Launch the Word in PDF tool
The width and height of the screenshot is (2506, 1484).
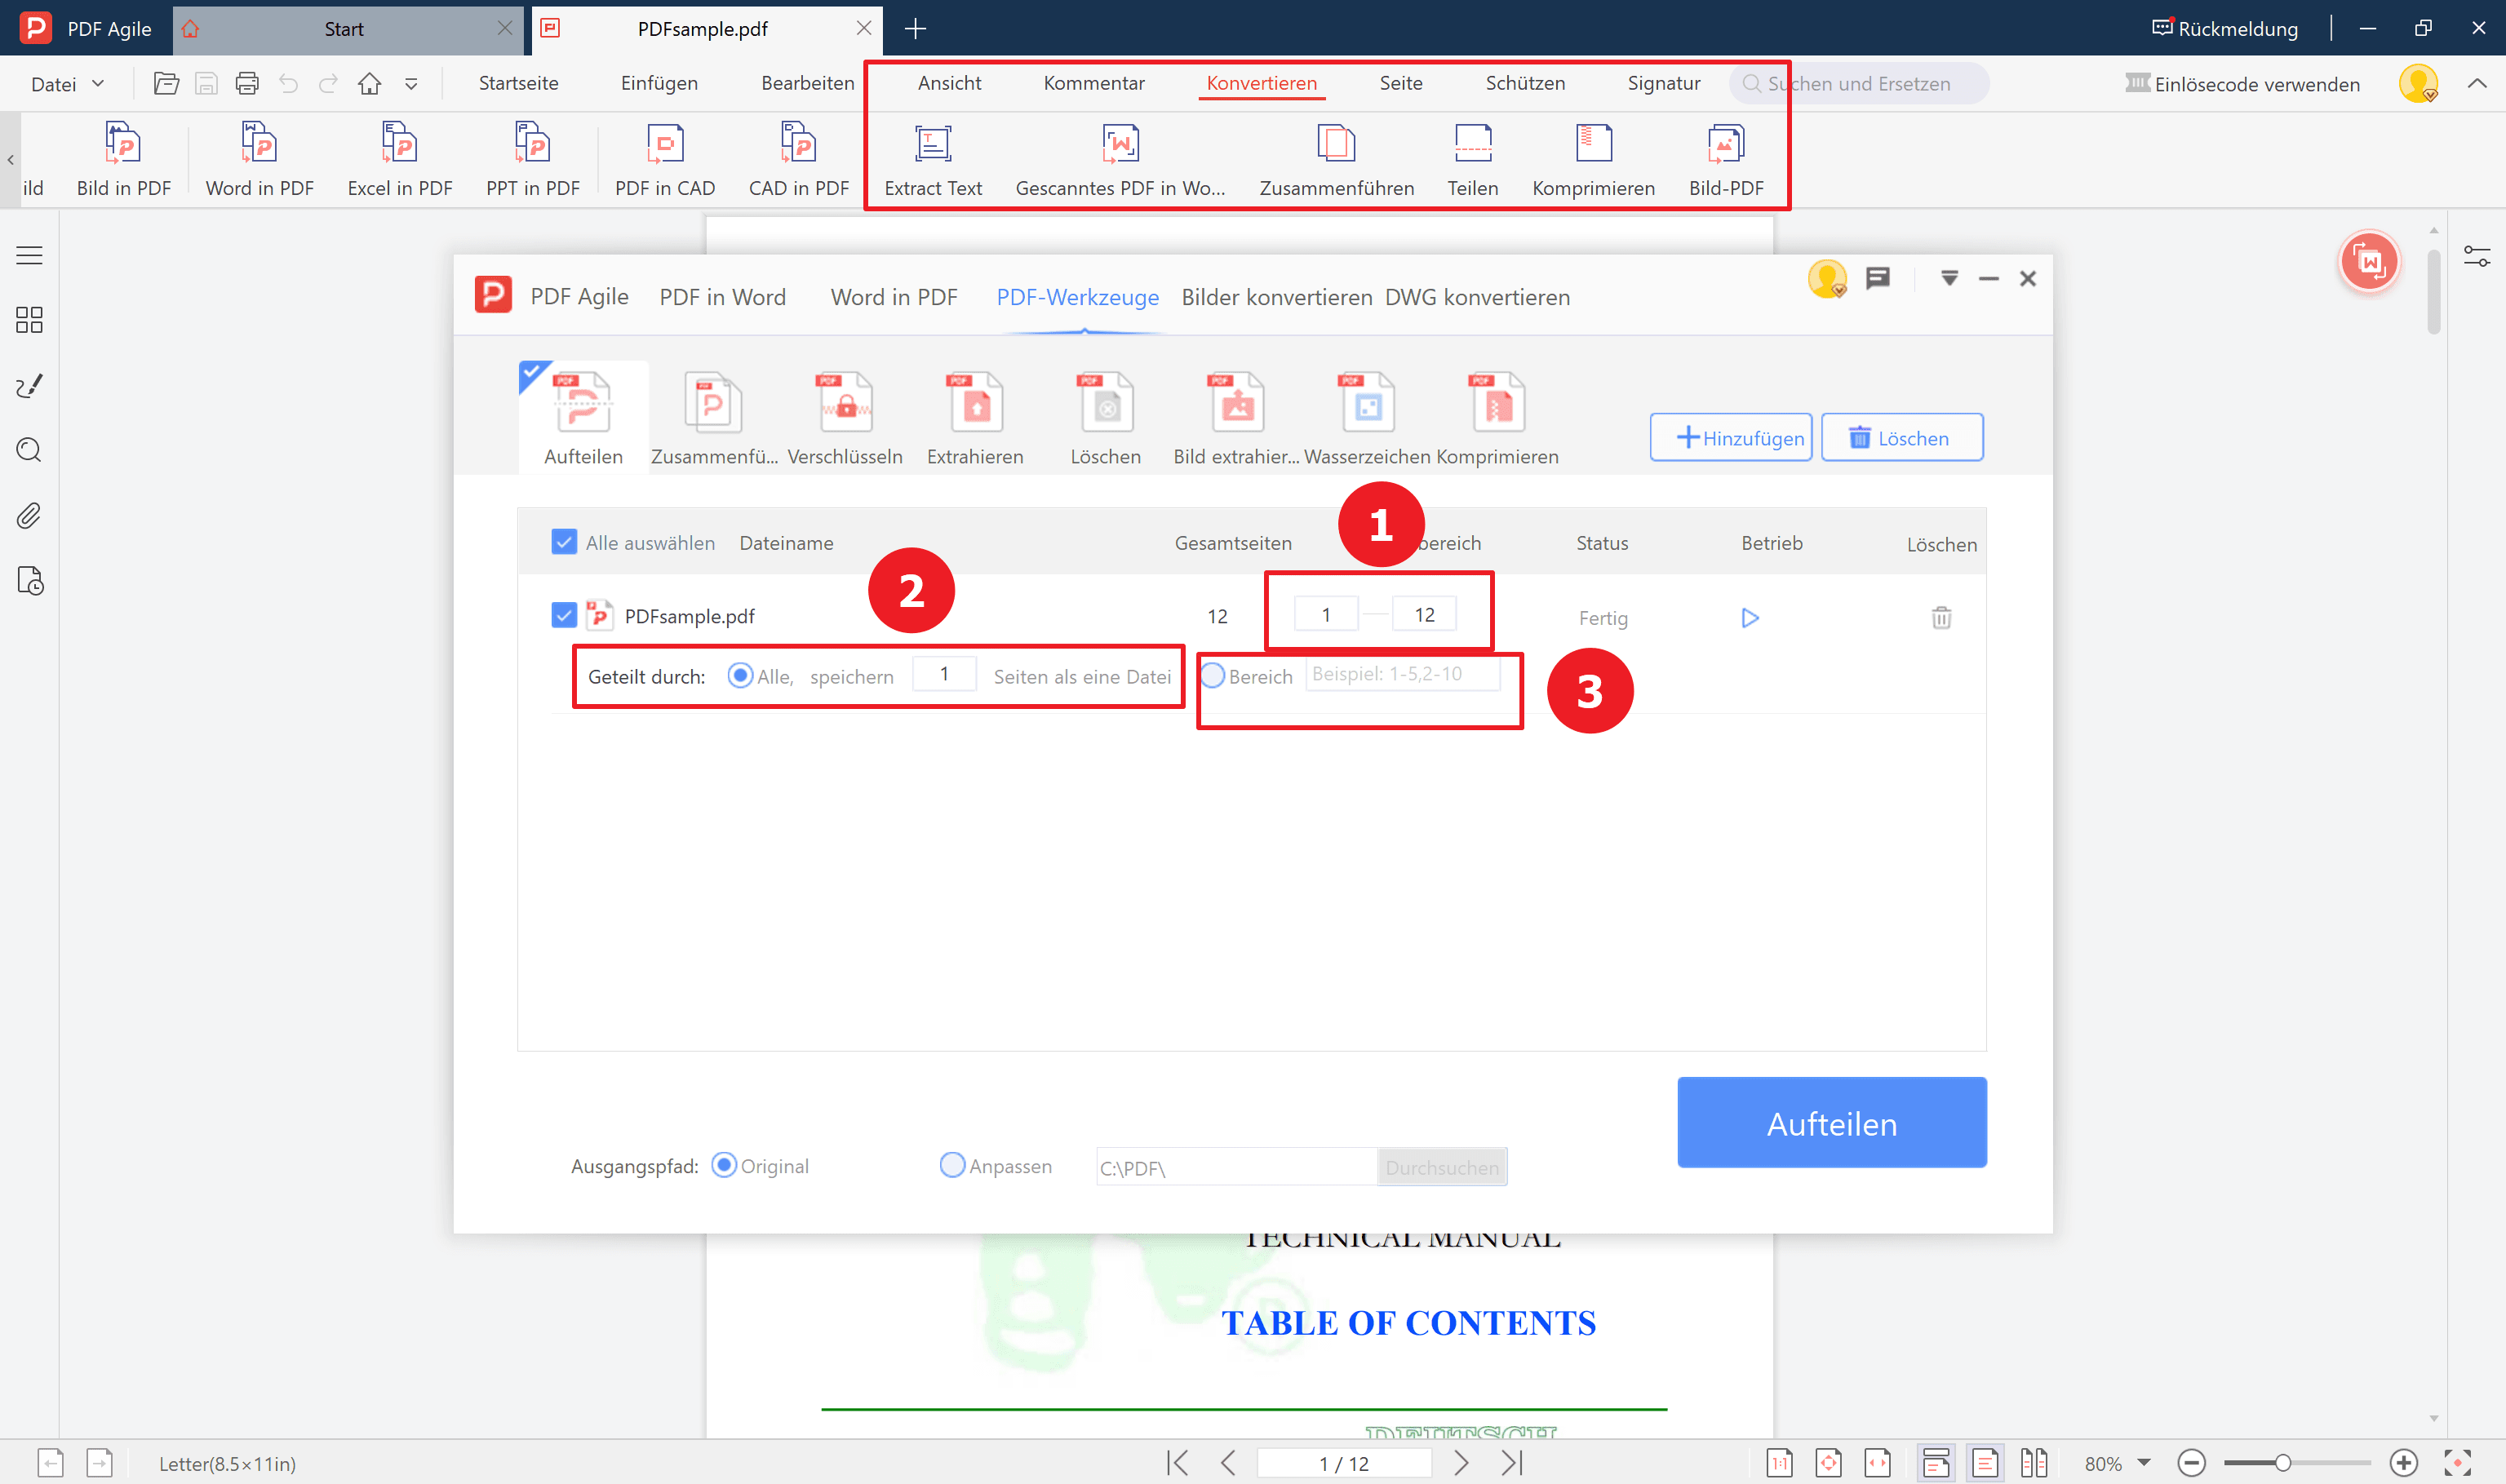pyautogui.click(x=259, y=159)
